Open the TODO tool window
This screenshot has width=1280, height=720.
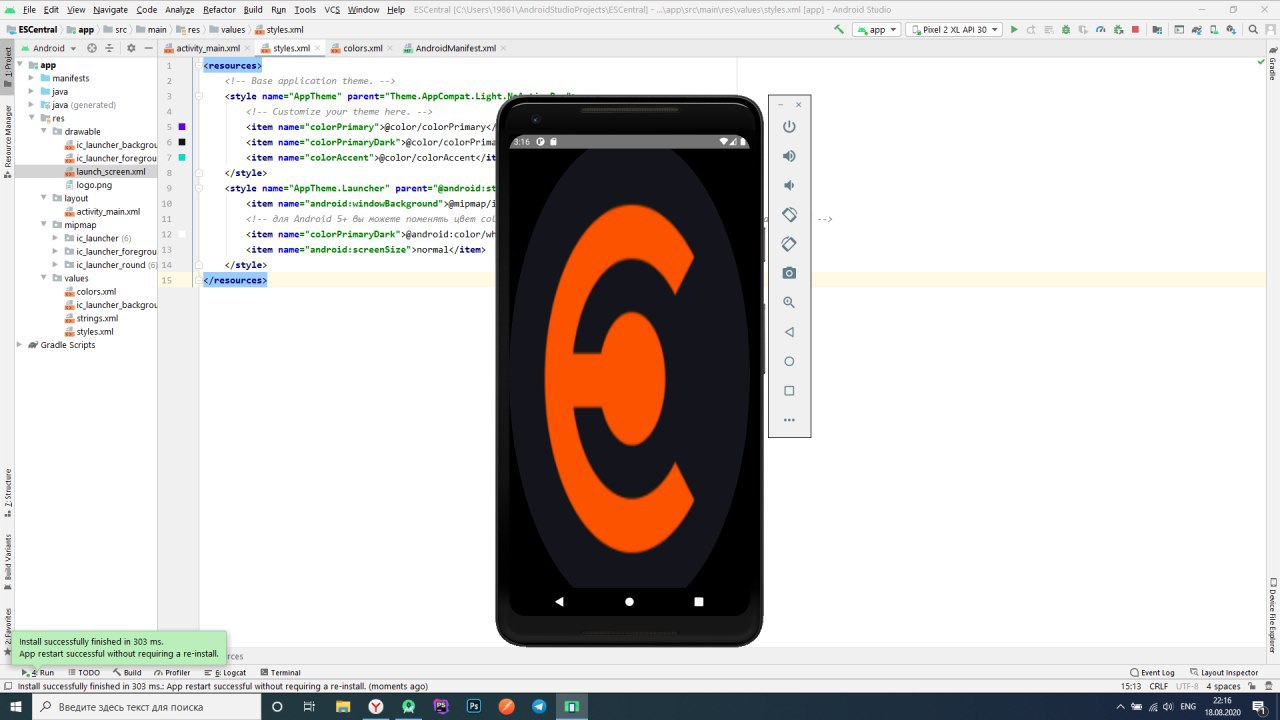[83, 673]
